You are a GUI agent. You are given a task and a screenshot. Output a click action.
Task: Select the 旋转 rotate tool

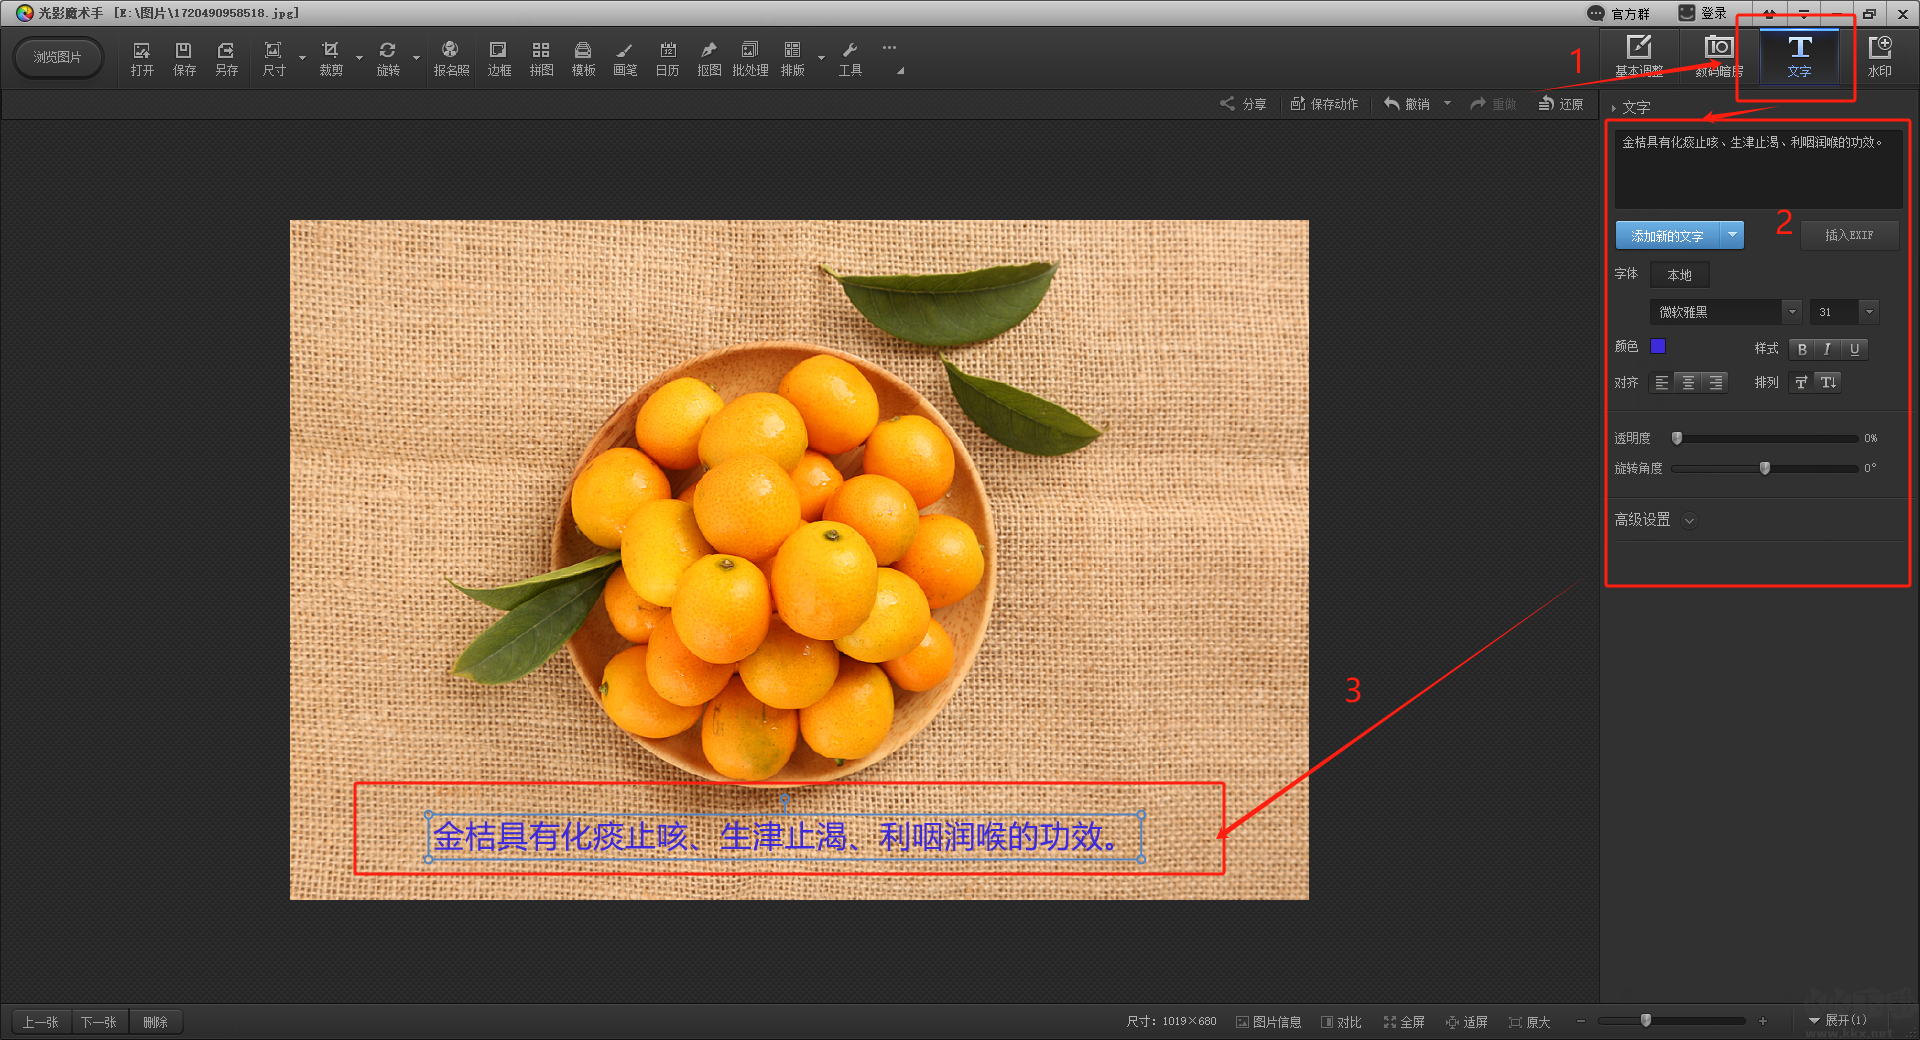click(388, 57)
